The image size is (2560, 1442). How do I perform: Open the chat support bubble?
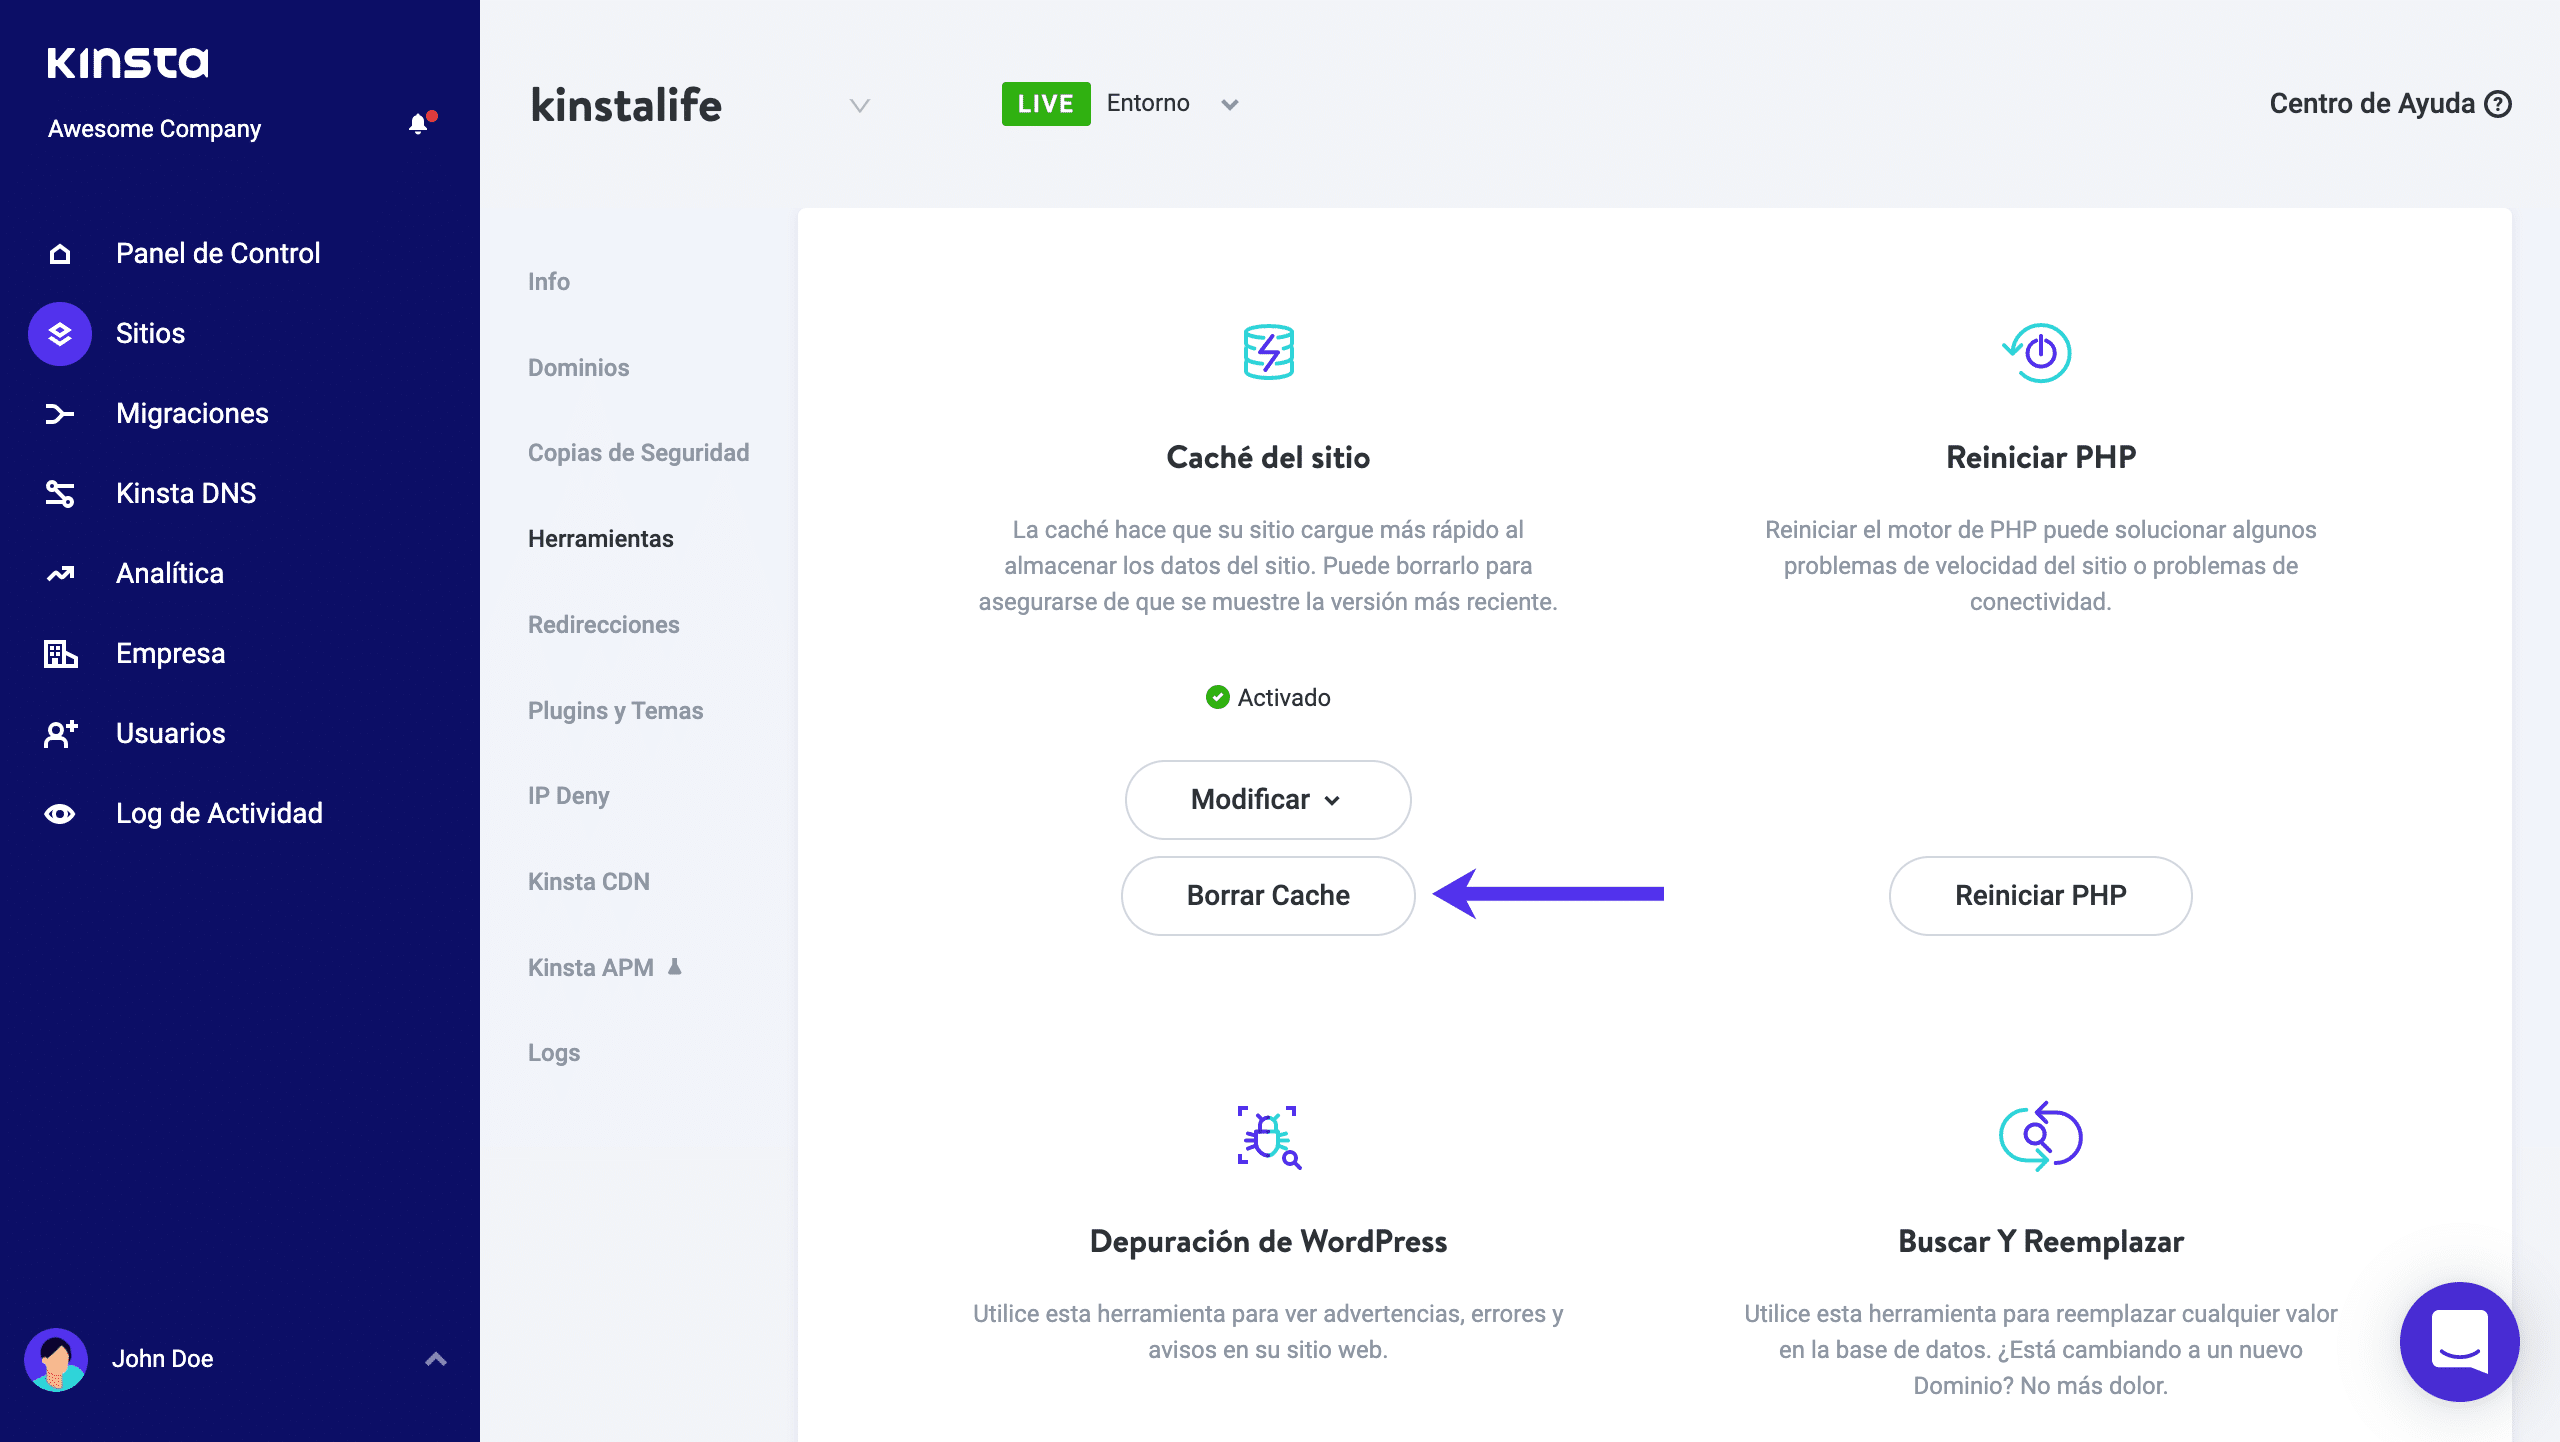2459,1341
